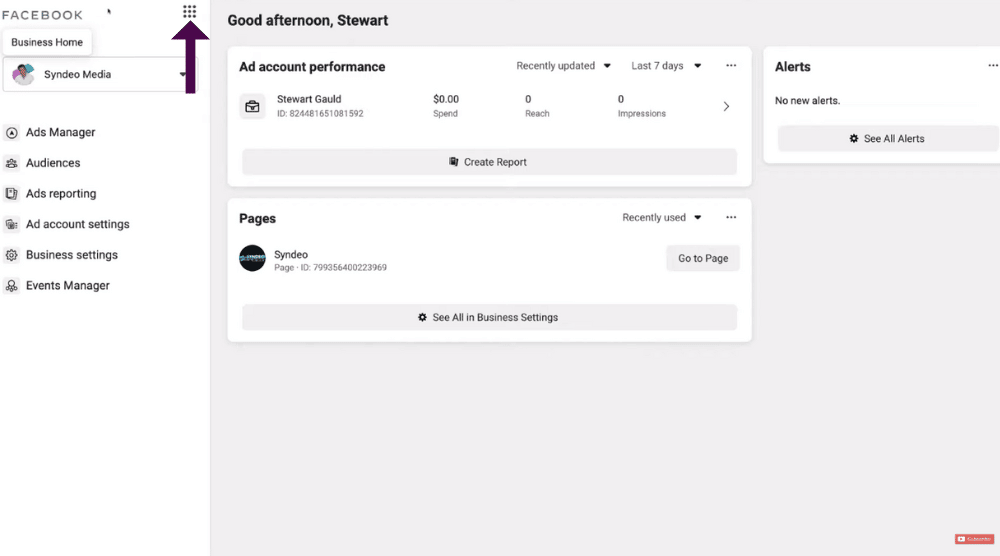1000x556 pixels.
Task: Click the Syndeo page ID text
Action: [x=330, y=268]
